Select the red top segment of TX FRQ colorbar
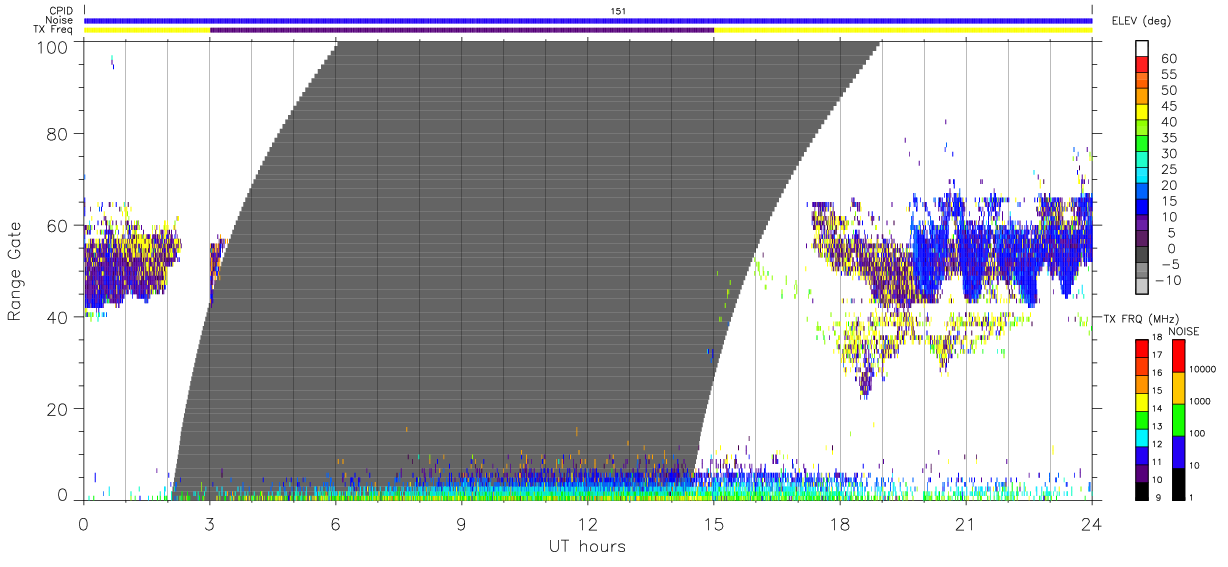The image size is (1228, 567). 1142,348
